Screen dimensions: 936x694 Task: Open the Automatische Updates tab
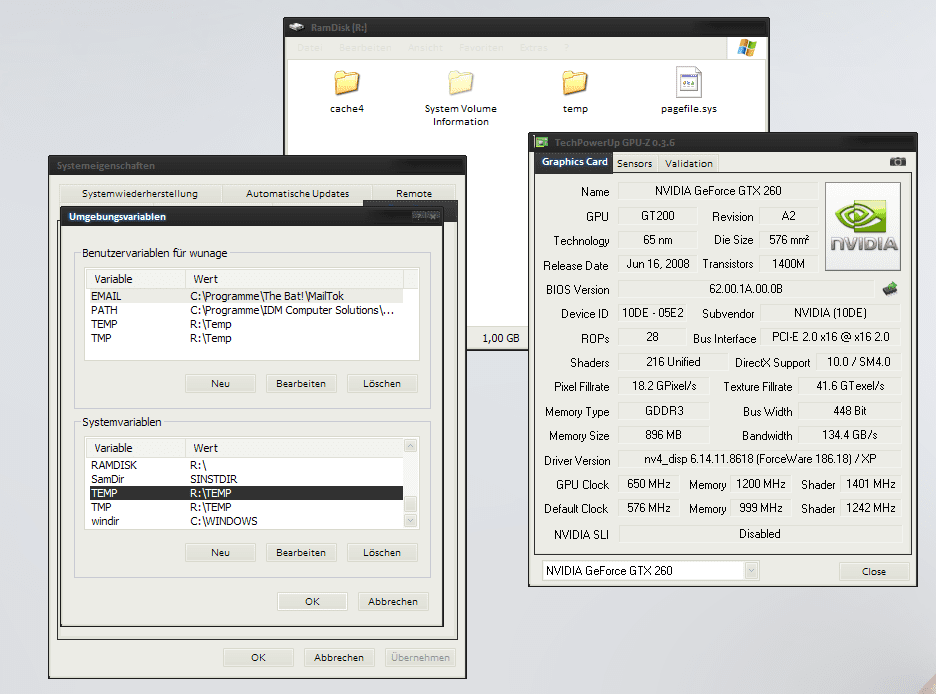coord(297,193)
